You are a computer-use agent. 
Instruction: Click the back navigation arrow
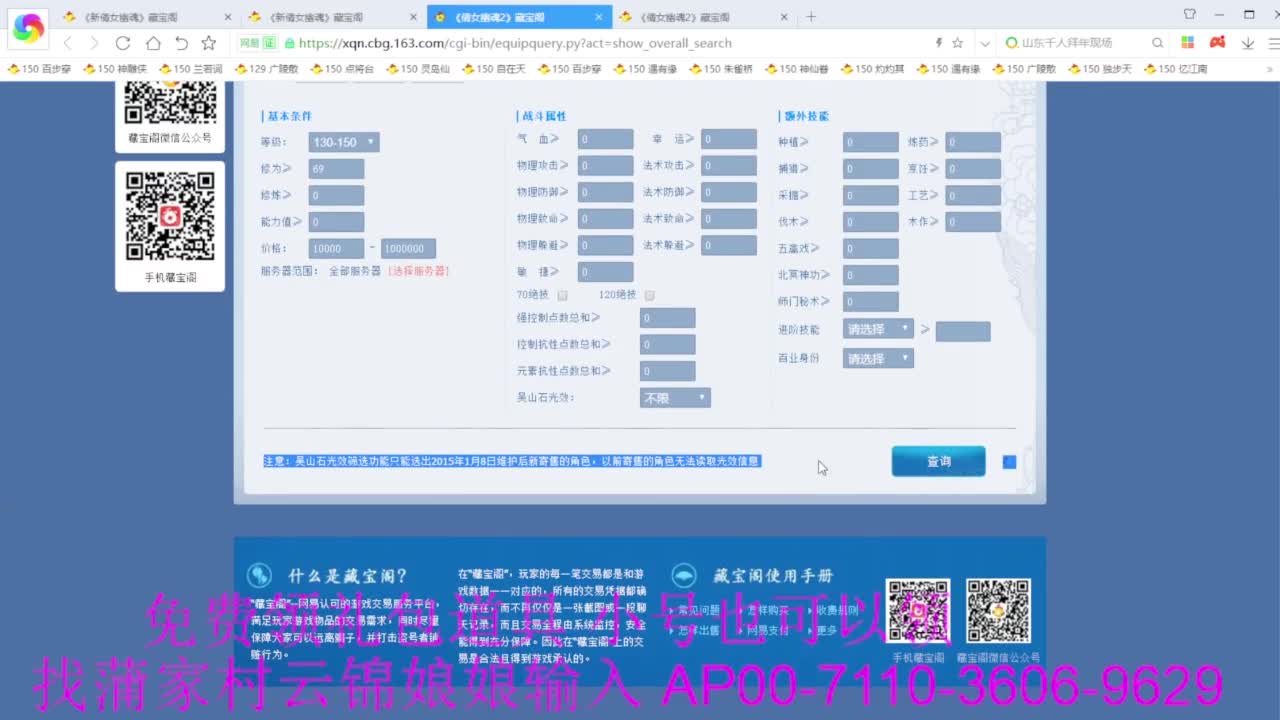[67, 43]
